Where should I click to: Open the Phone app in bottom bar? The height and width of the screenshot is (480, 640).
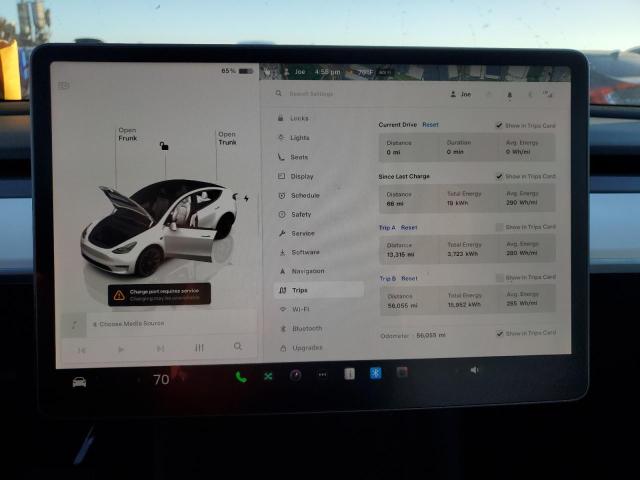241,377
